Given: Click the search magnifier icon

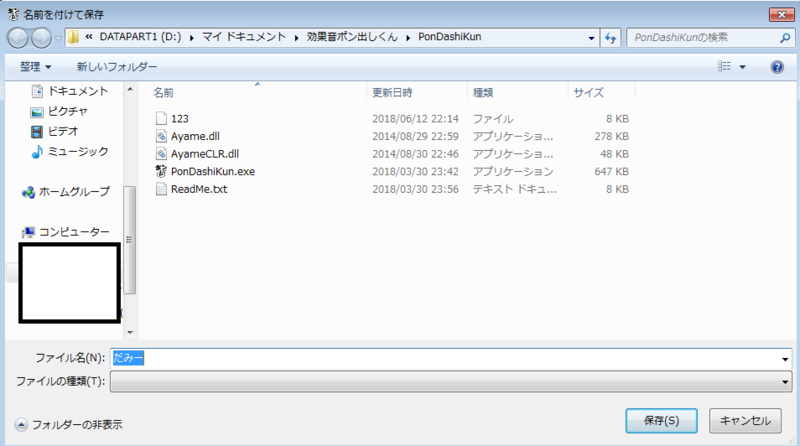Looking at the screenshot, I should tap(785, 38).
